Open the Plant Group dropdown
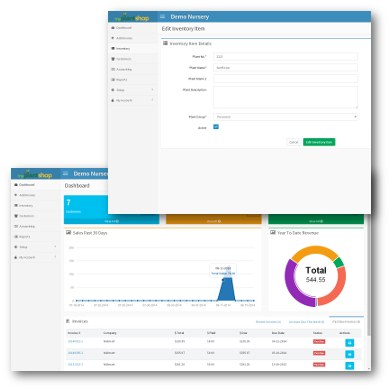This screenshot has height=390, width=390. pyautogui.click(x=285, y=117)
